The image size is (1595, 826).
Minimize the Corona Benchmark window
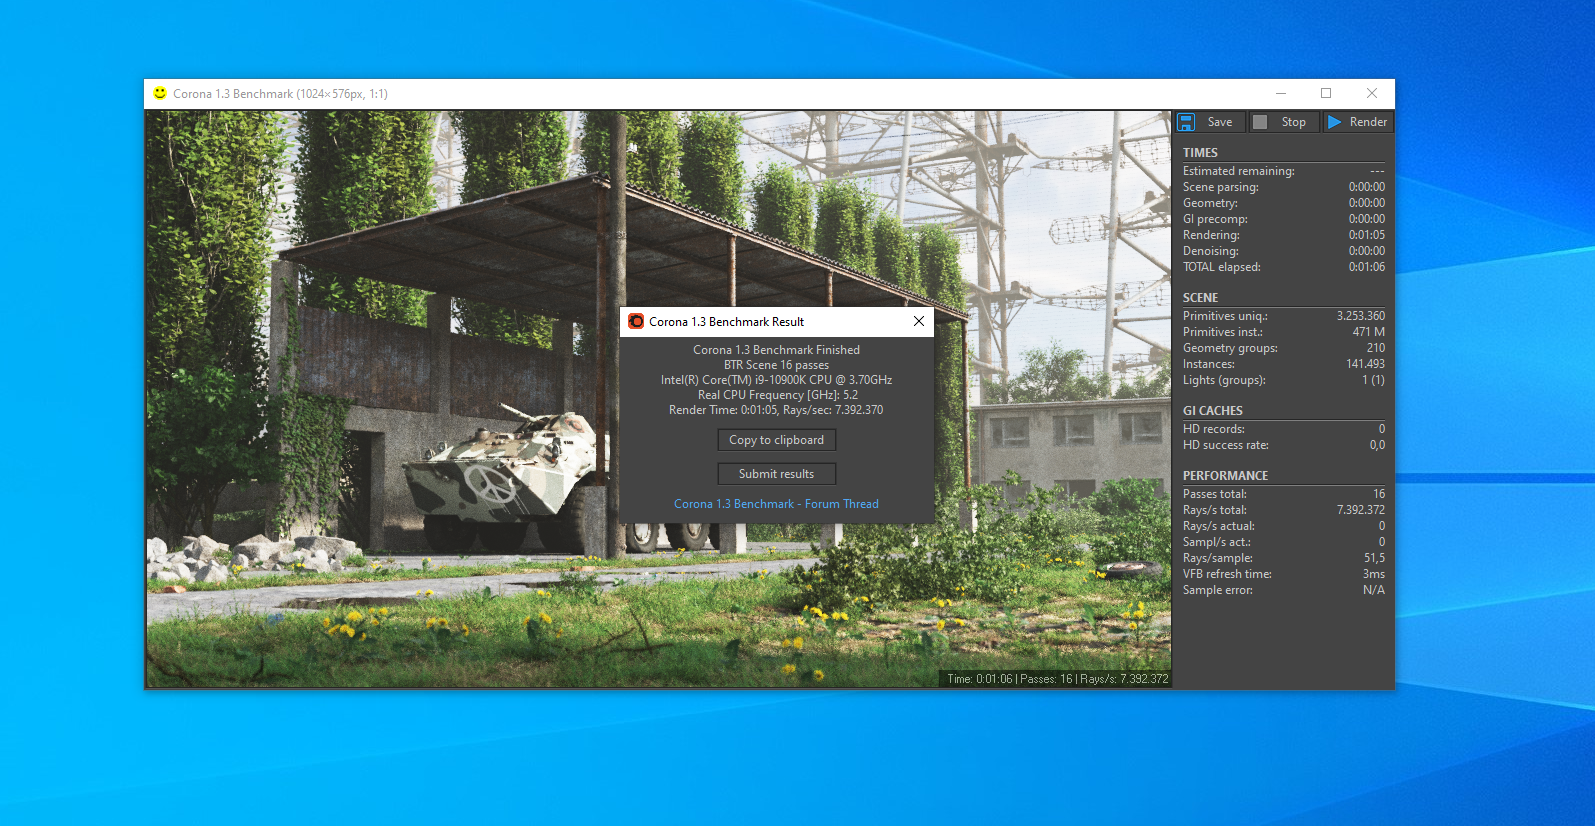1280,93
